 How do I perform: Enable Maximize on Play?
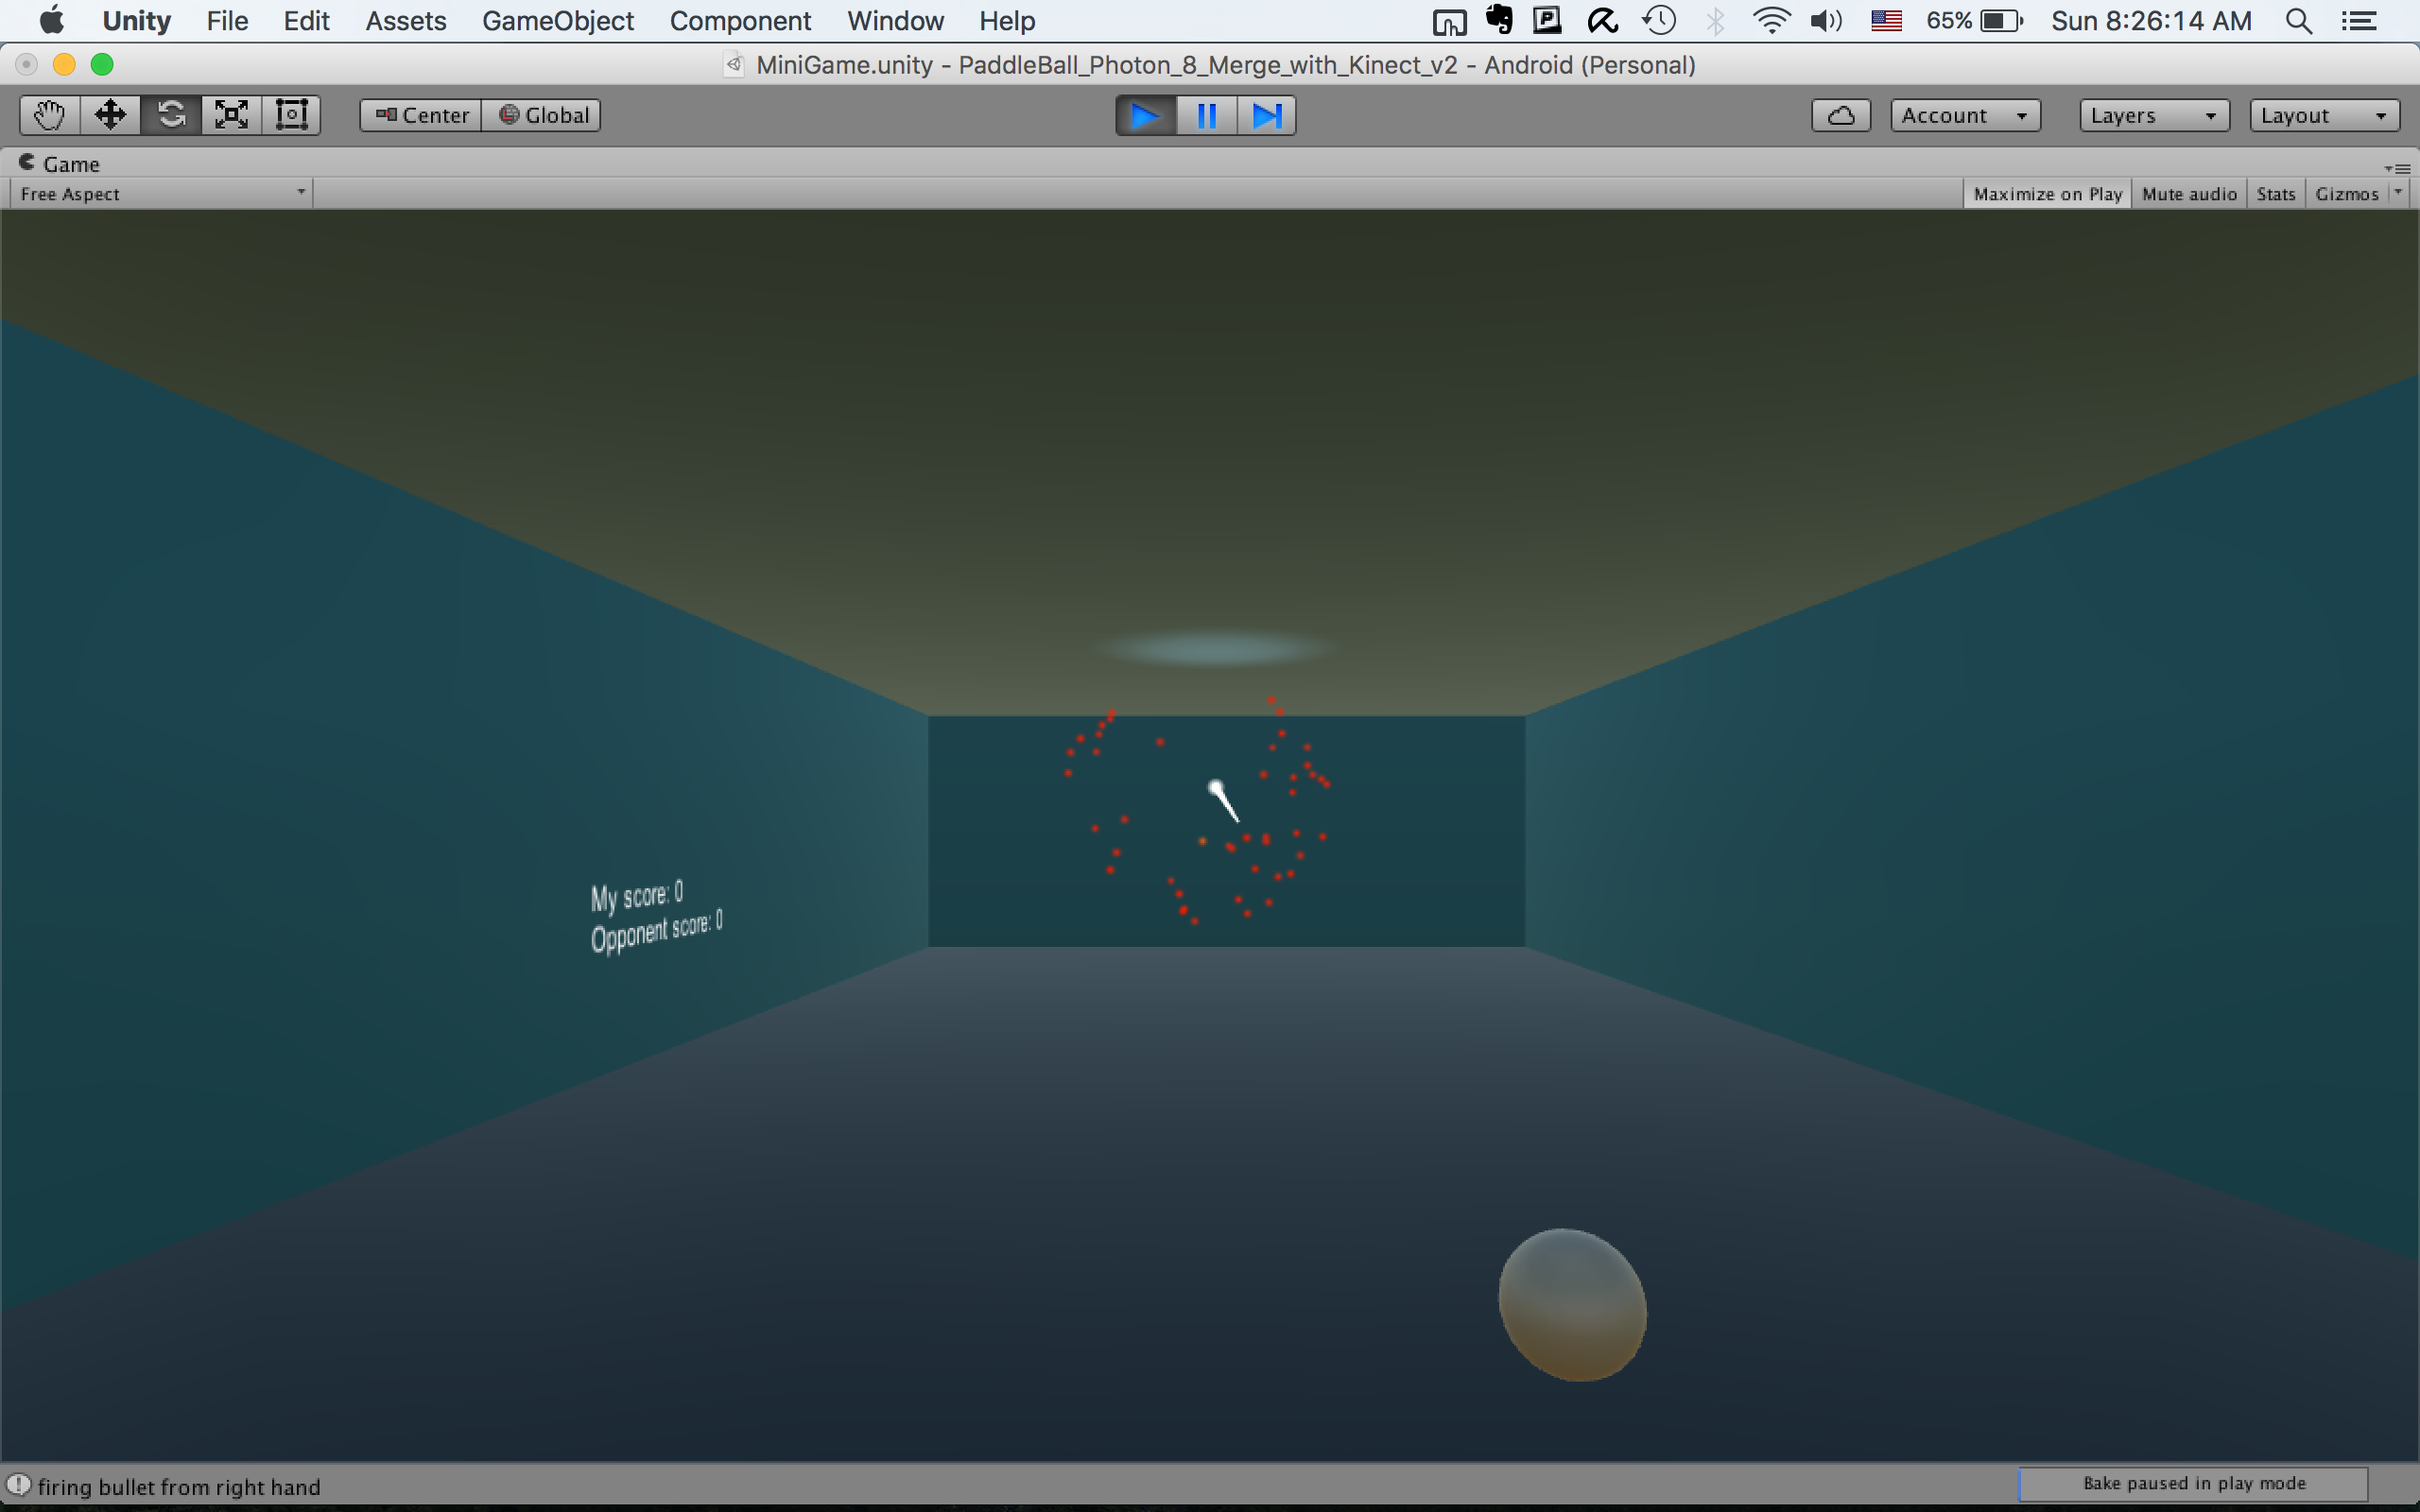pos(2047,194)
